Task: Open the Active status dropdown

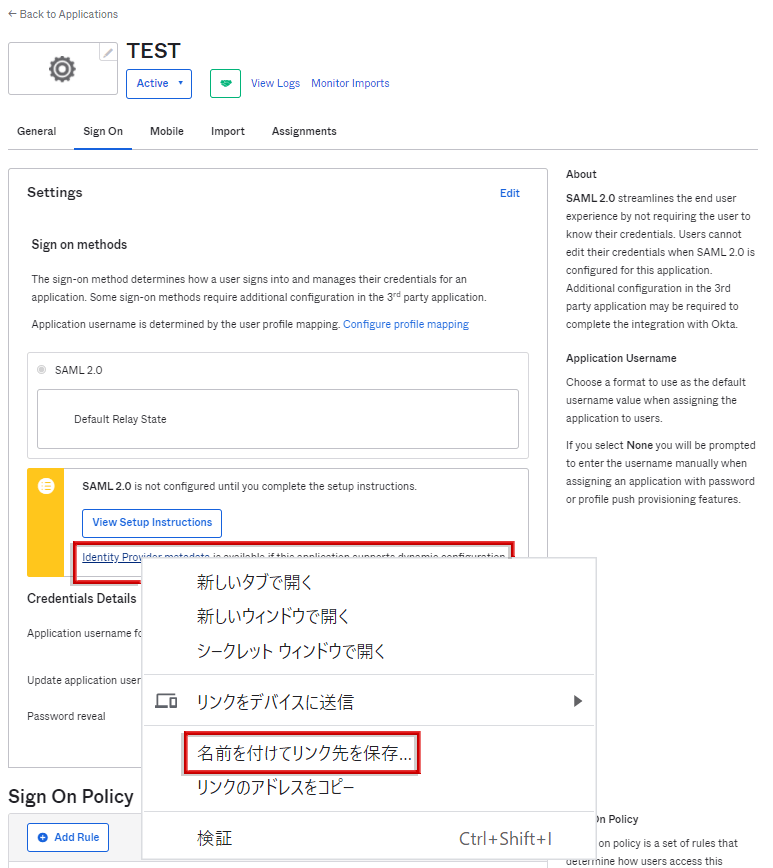Action: tap(159, 84)
